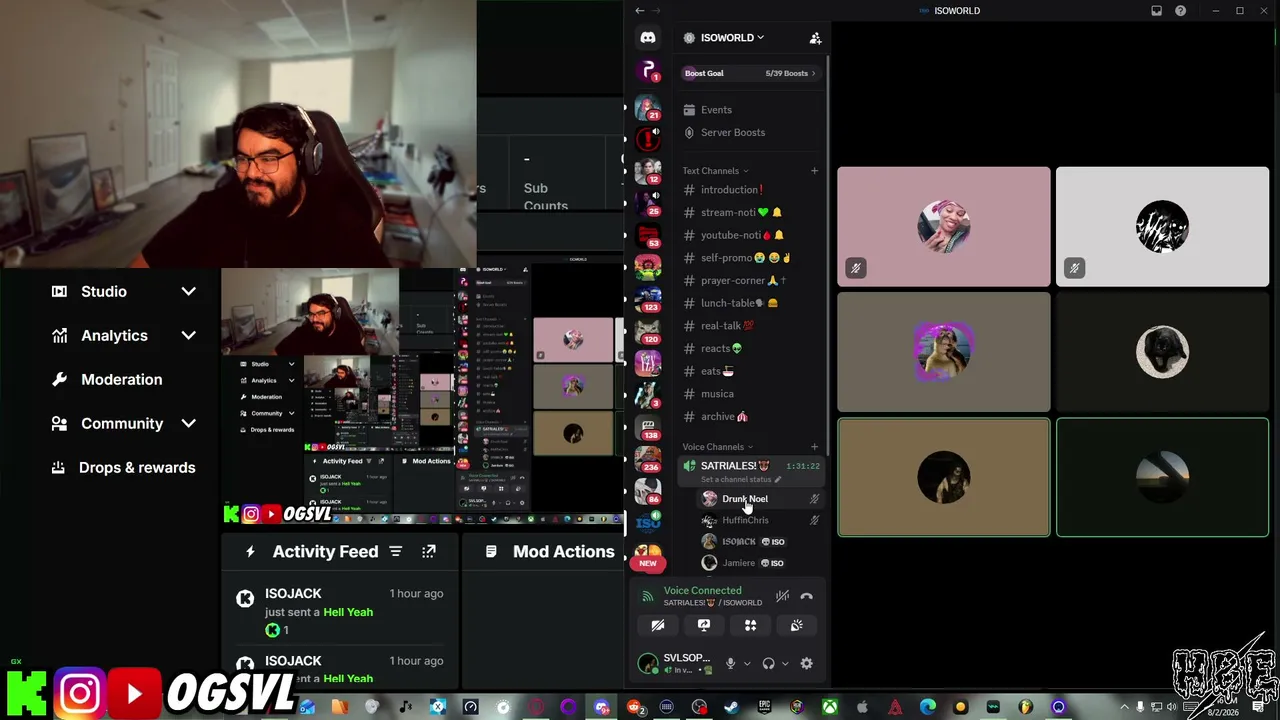Image resolution: width=1280 pixels, height=720 pixels.
Task: Open Epic Games launcher in the taskbar
Action: pos(764,707)
